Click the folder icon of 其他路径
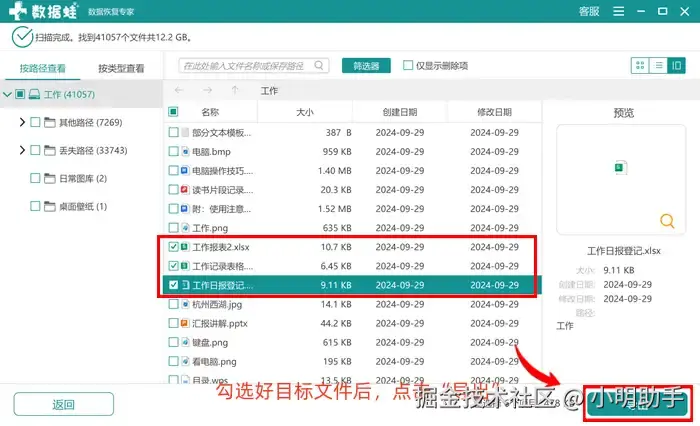This screenshot has width=700, height=426. pos(50,122)
